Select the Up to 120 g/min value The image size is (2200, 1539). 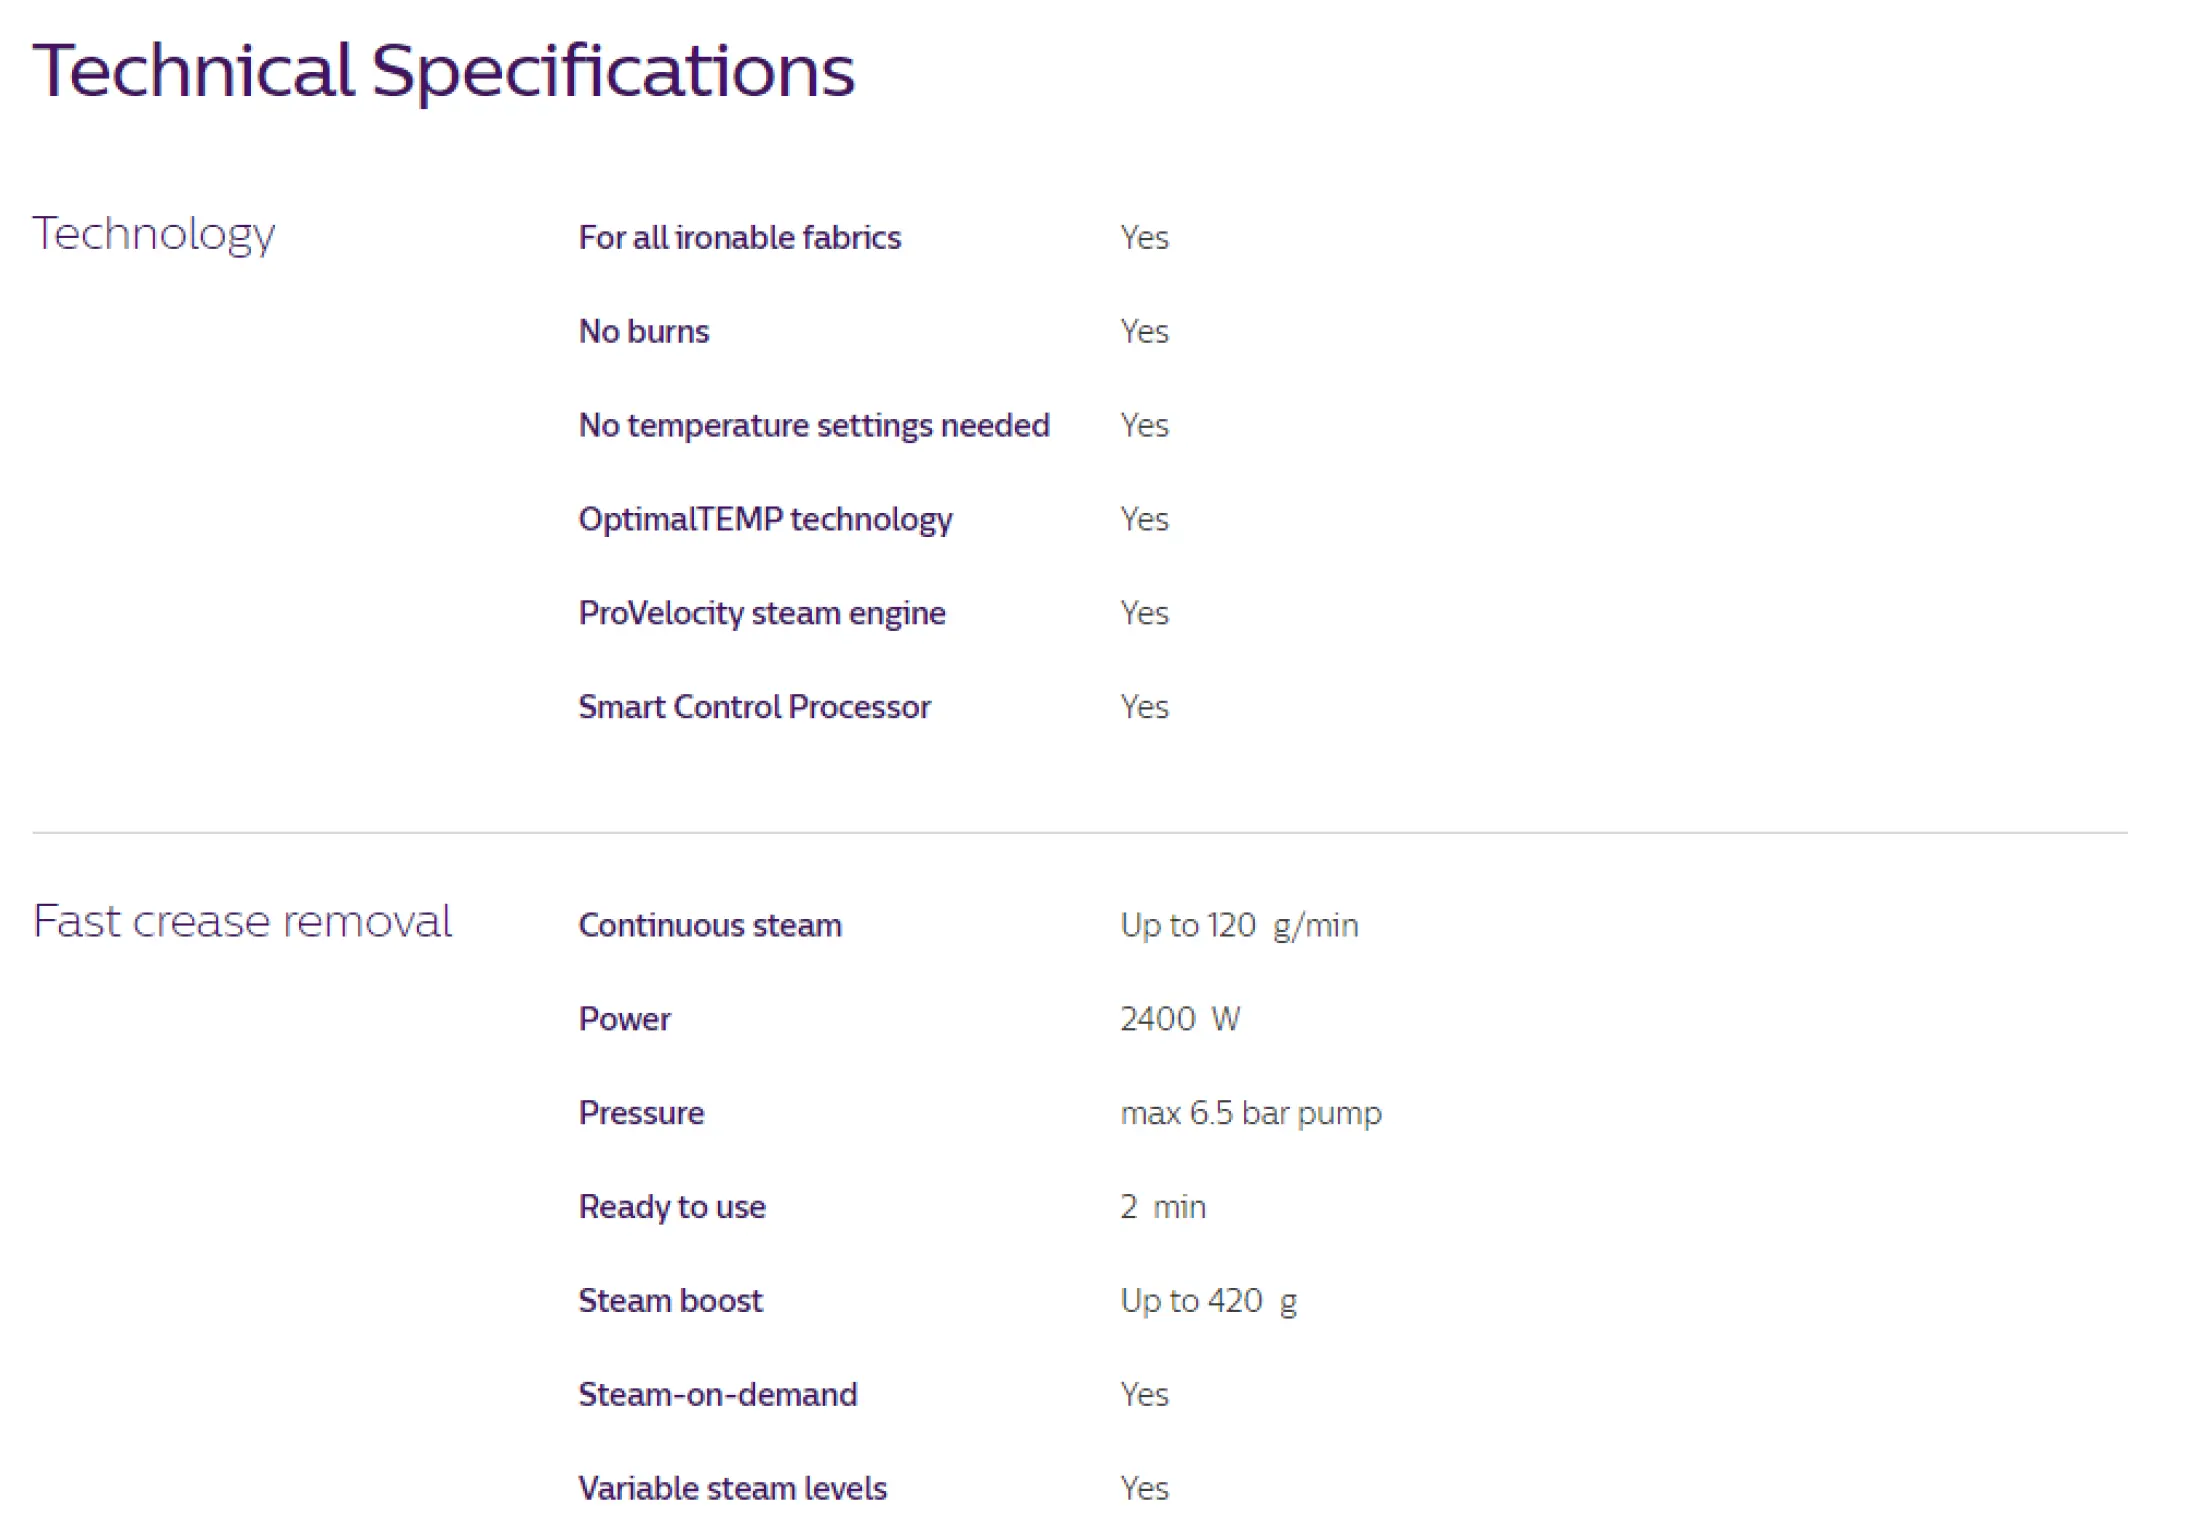click(1239, 926)
